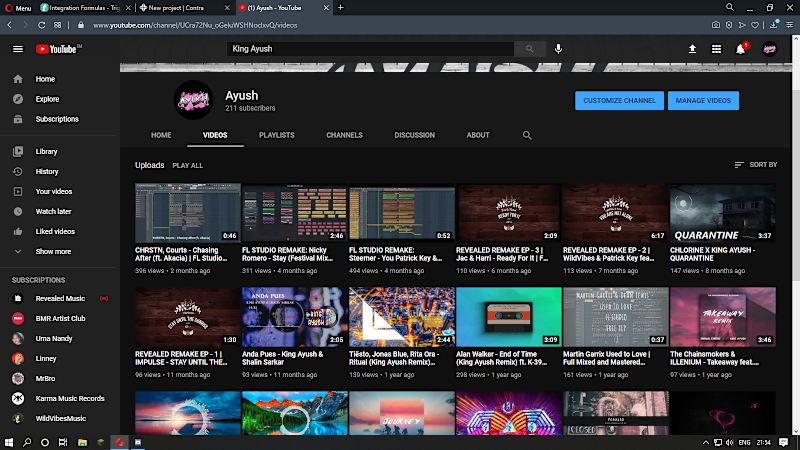Reload the page with the browser refresh icon
This screenshot has height=450, width=800.
point(41,25)
